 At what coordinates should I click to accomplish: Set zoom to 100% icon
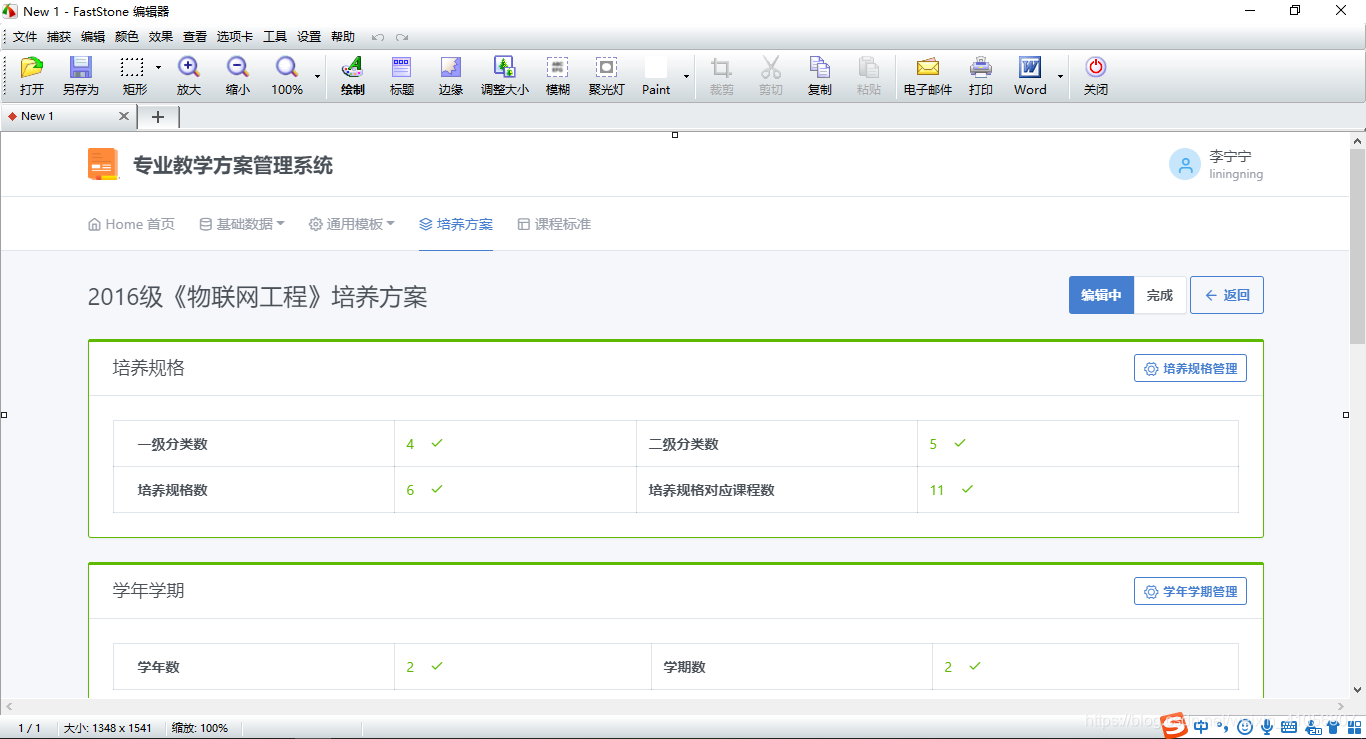(x=287, y=76)
